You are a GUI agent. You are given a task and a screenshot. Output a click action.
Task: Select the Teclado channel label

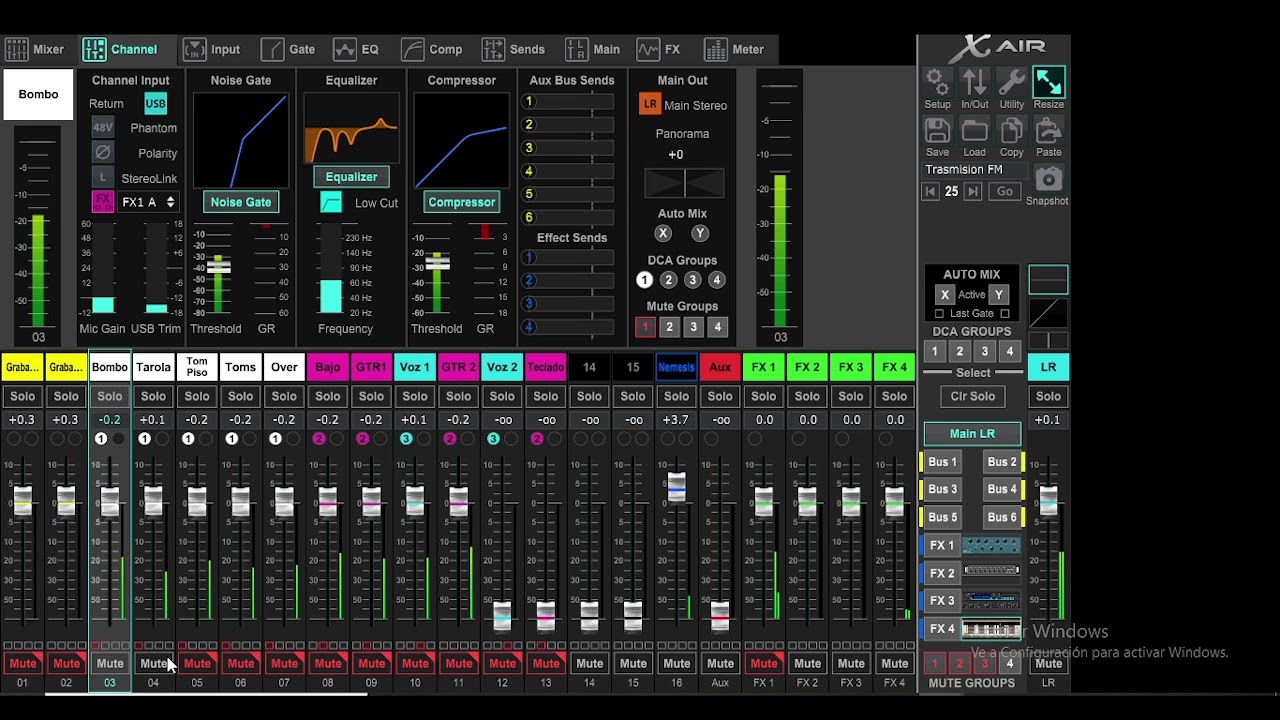[x=545, y=367]
